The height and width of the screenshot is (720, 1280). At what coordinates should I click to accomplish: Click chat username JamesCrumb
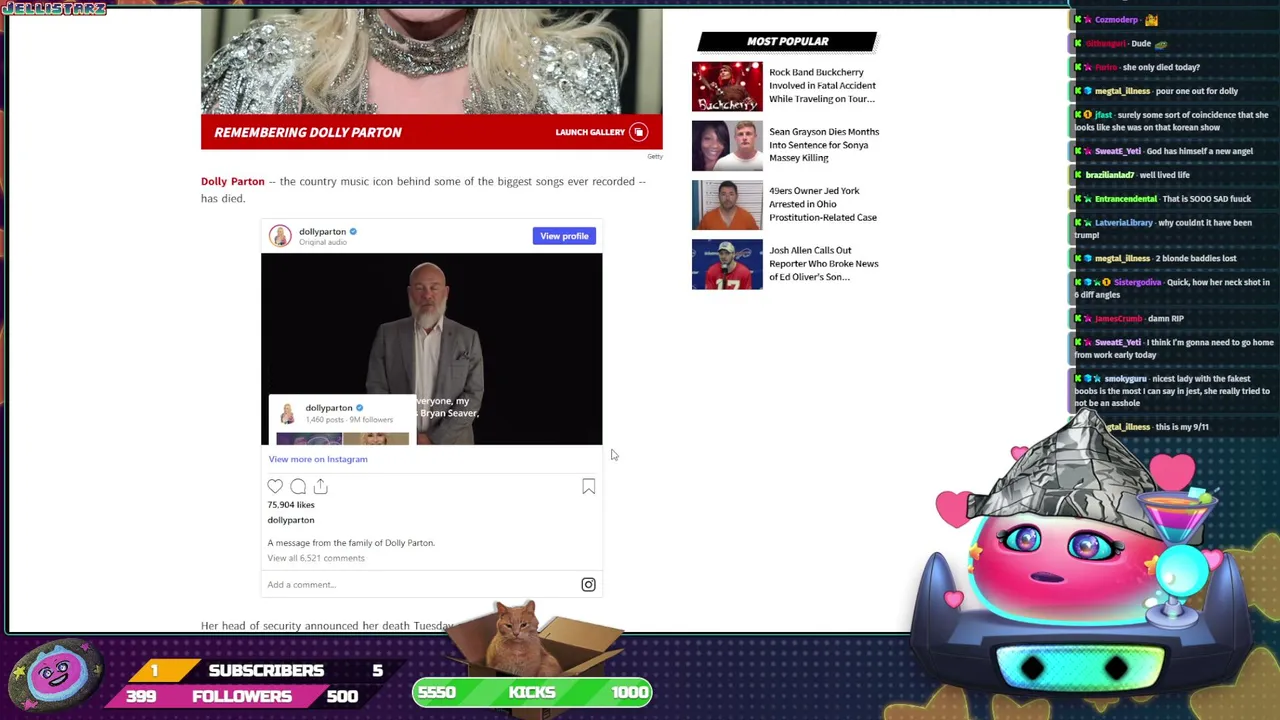point(1118,319)
